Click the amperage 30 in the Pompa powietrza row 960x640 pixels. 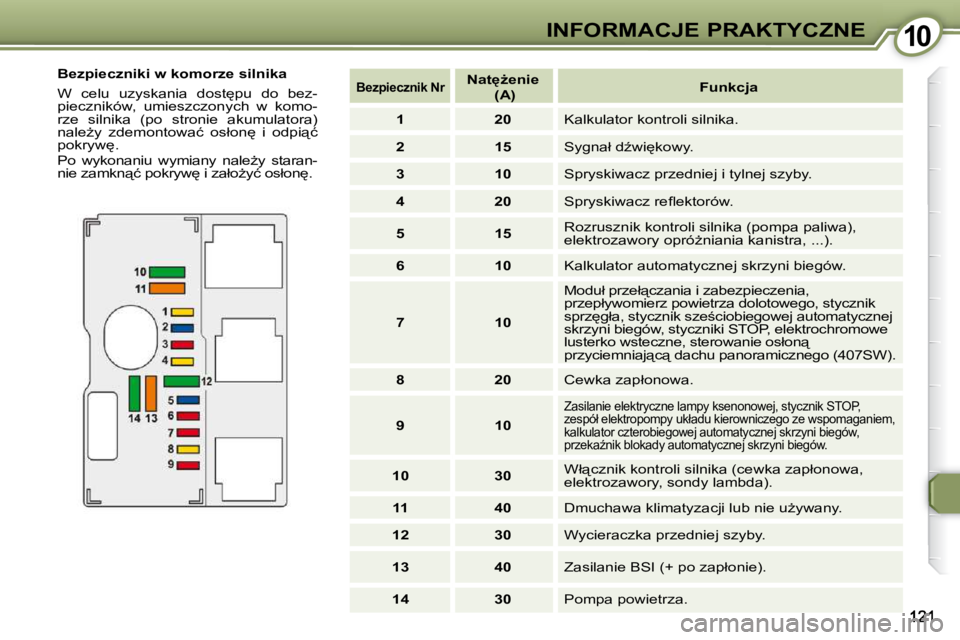click(503, 599)
